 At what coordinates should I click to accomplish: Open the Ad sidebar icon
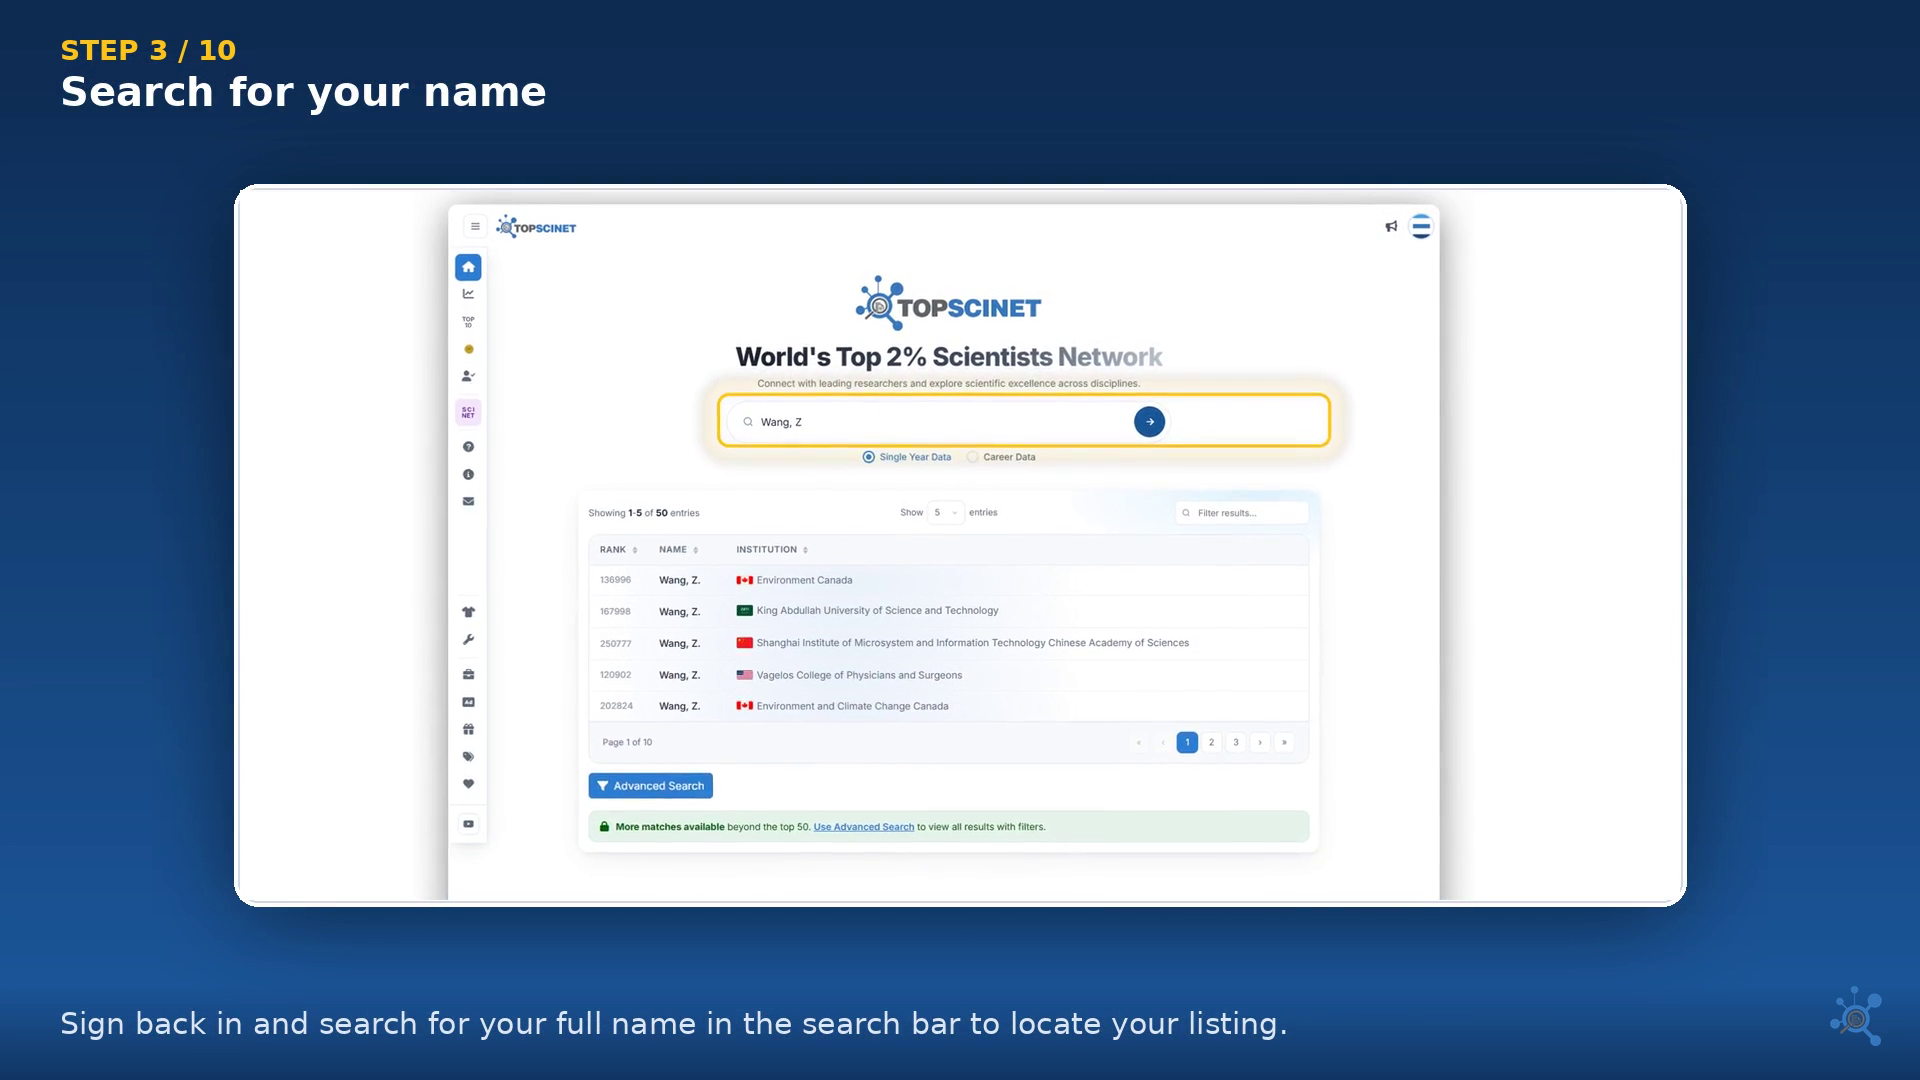click(468, 702)
